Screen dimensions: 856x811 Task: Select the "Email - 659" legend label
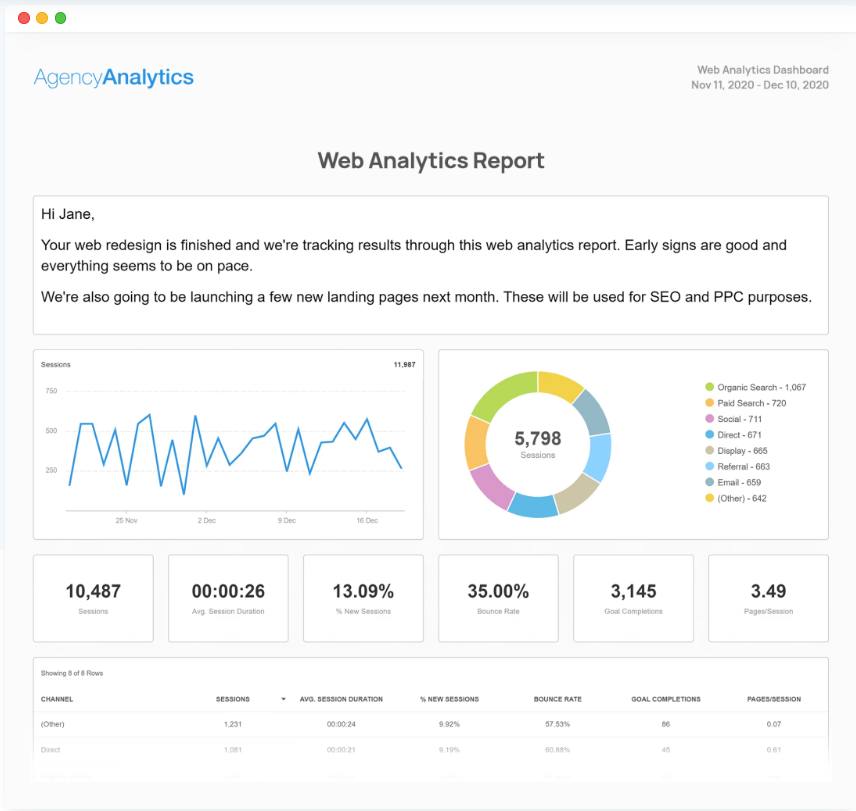(739, 482)
